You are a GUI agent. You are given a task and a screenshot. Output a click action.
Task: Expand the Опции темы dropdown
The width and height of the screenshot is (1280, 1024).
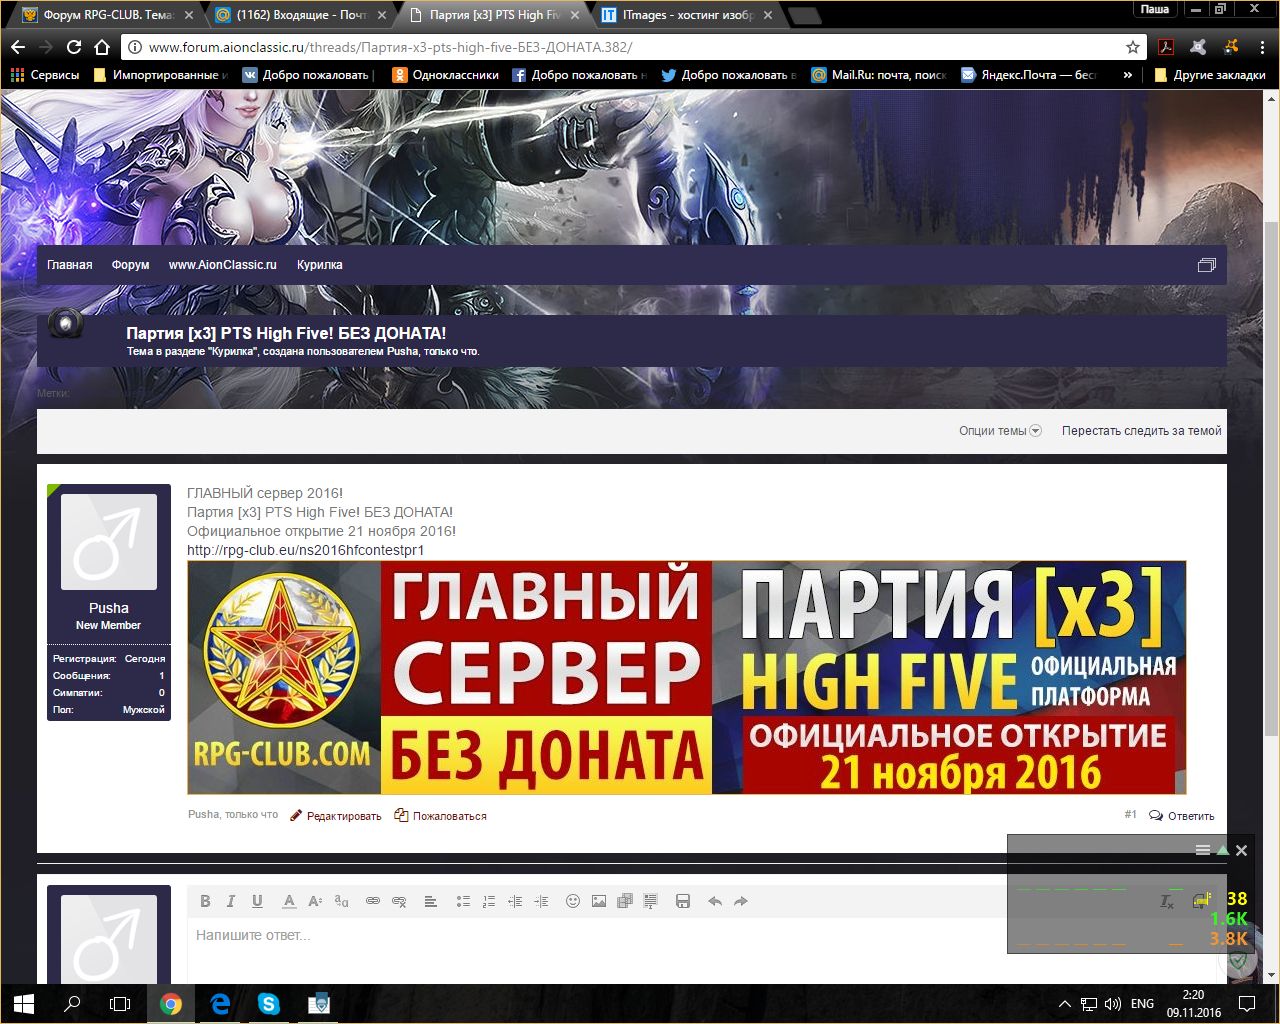[x=1000, y=431]
